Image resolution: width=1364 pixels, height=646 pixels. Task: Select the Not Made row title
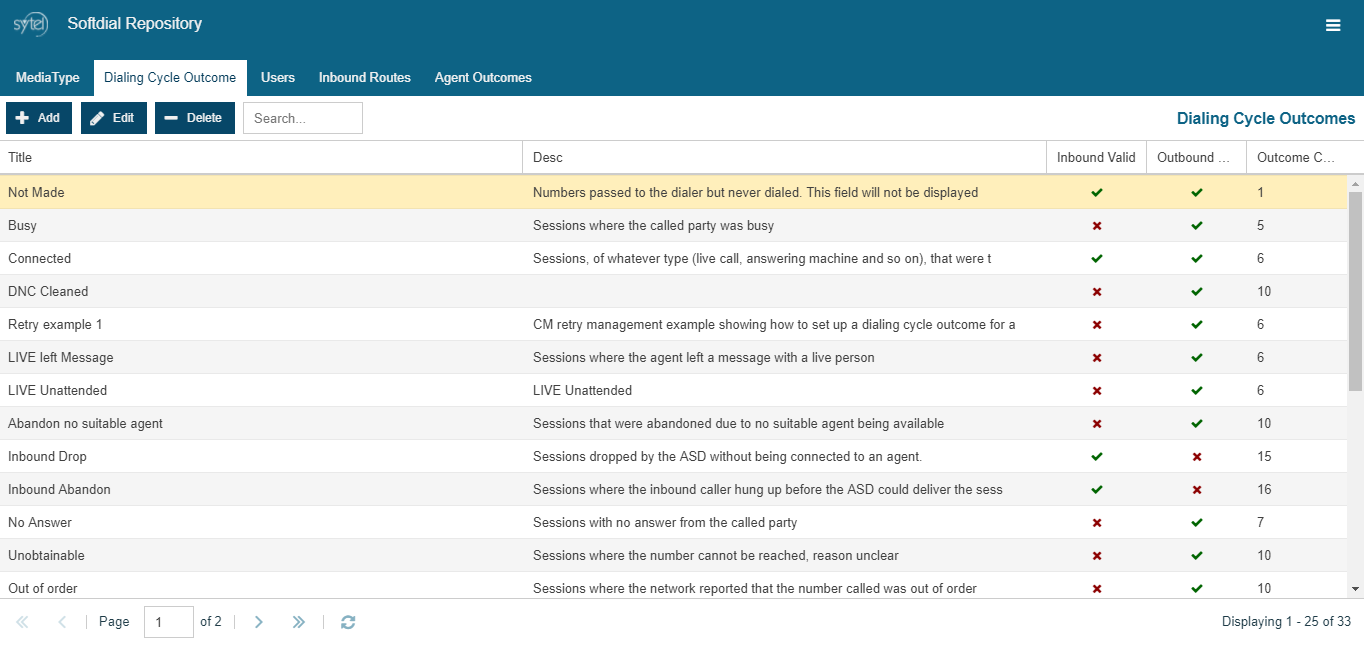click(x=36, y=192)
